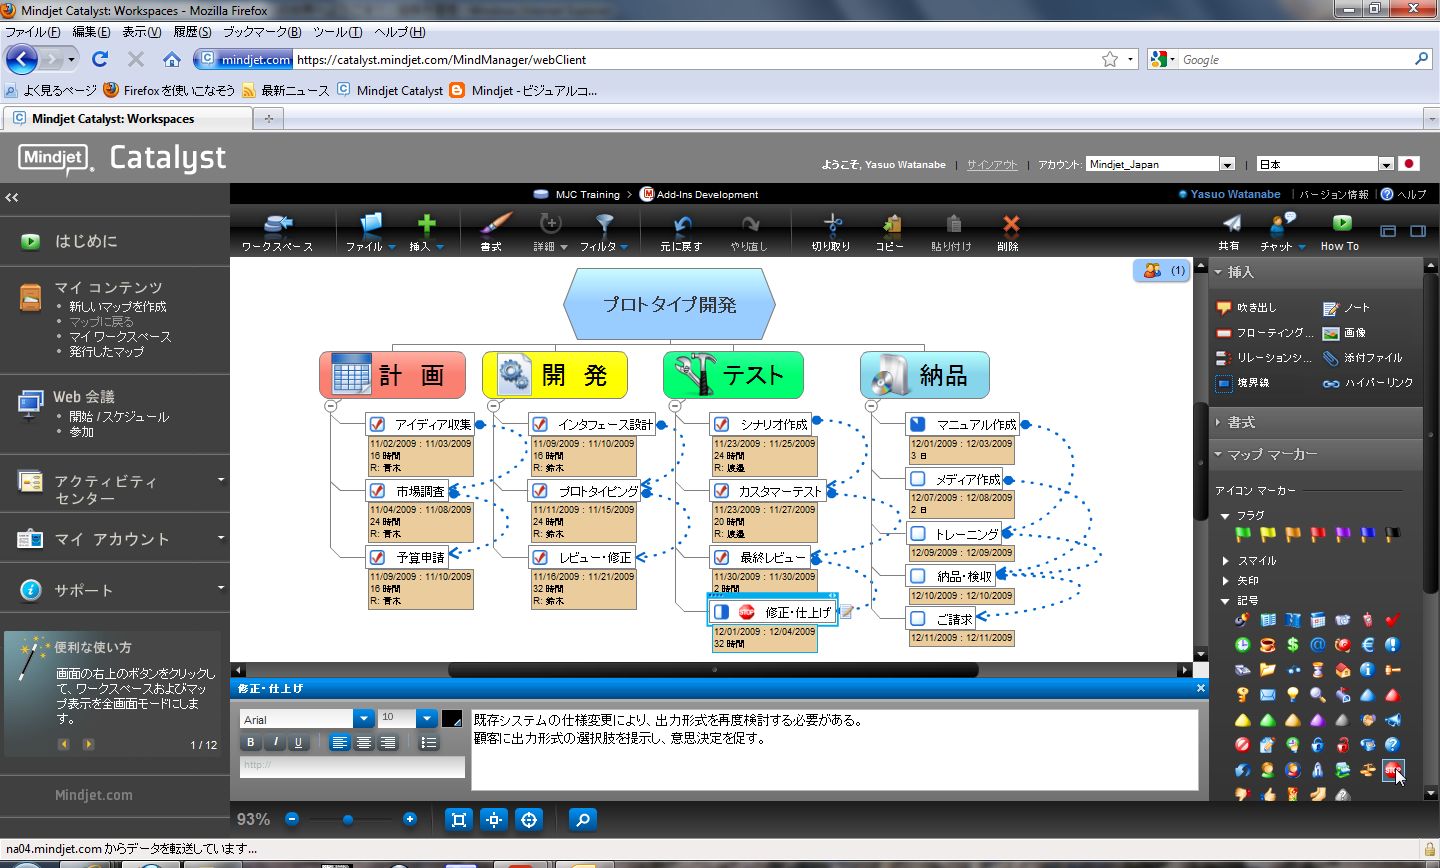Toggle the アイディア収集 task checkbox
The width and height of the screenshot is (1440, 868).
[x=377, y=424]
